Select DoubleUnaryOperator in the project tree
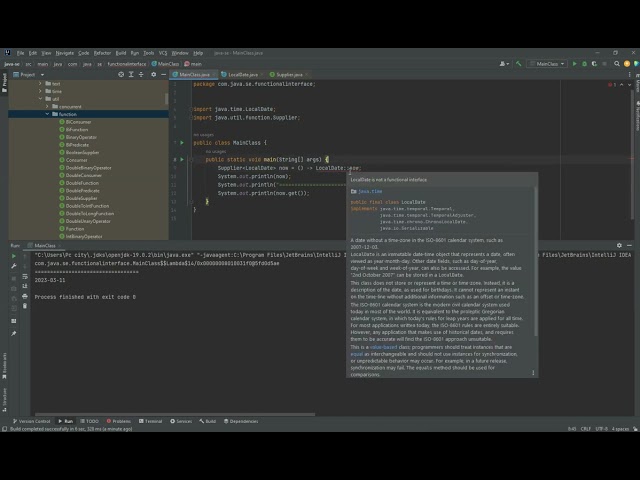 point(88,221)
